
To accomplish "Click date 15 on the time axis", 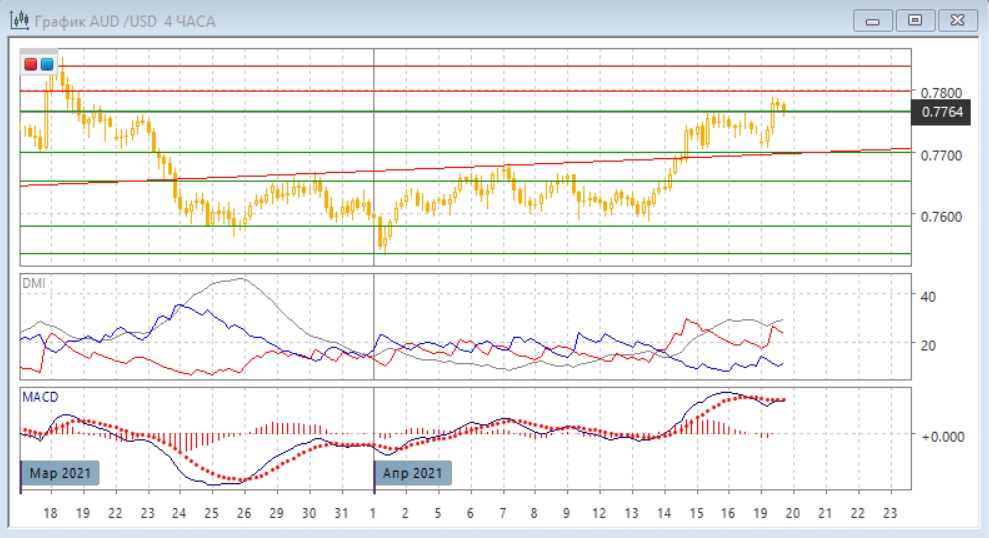I will 694,512.
